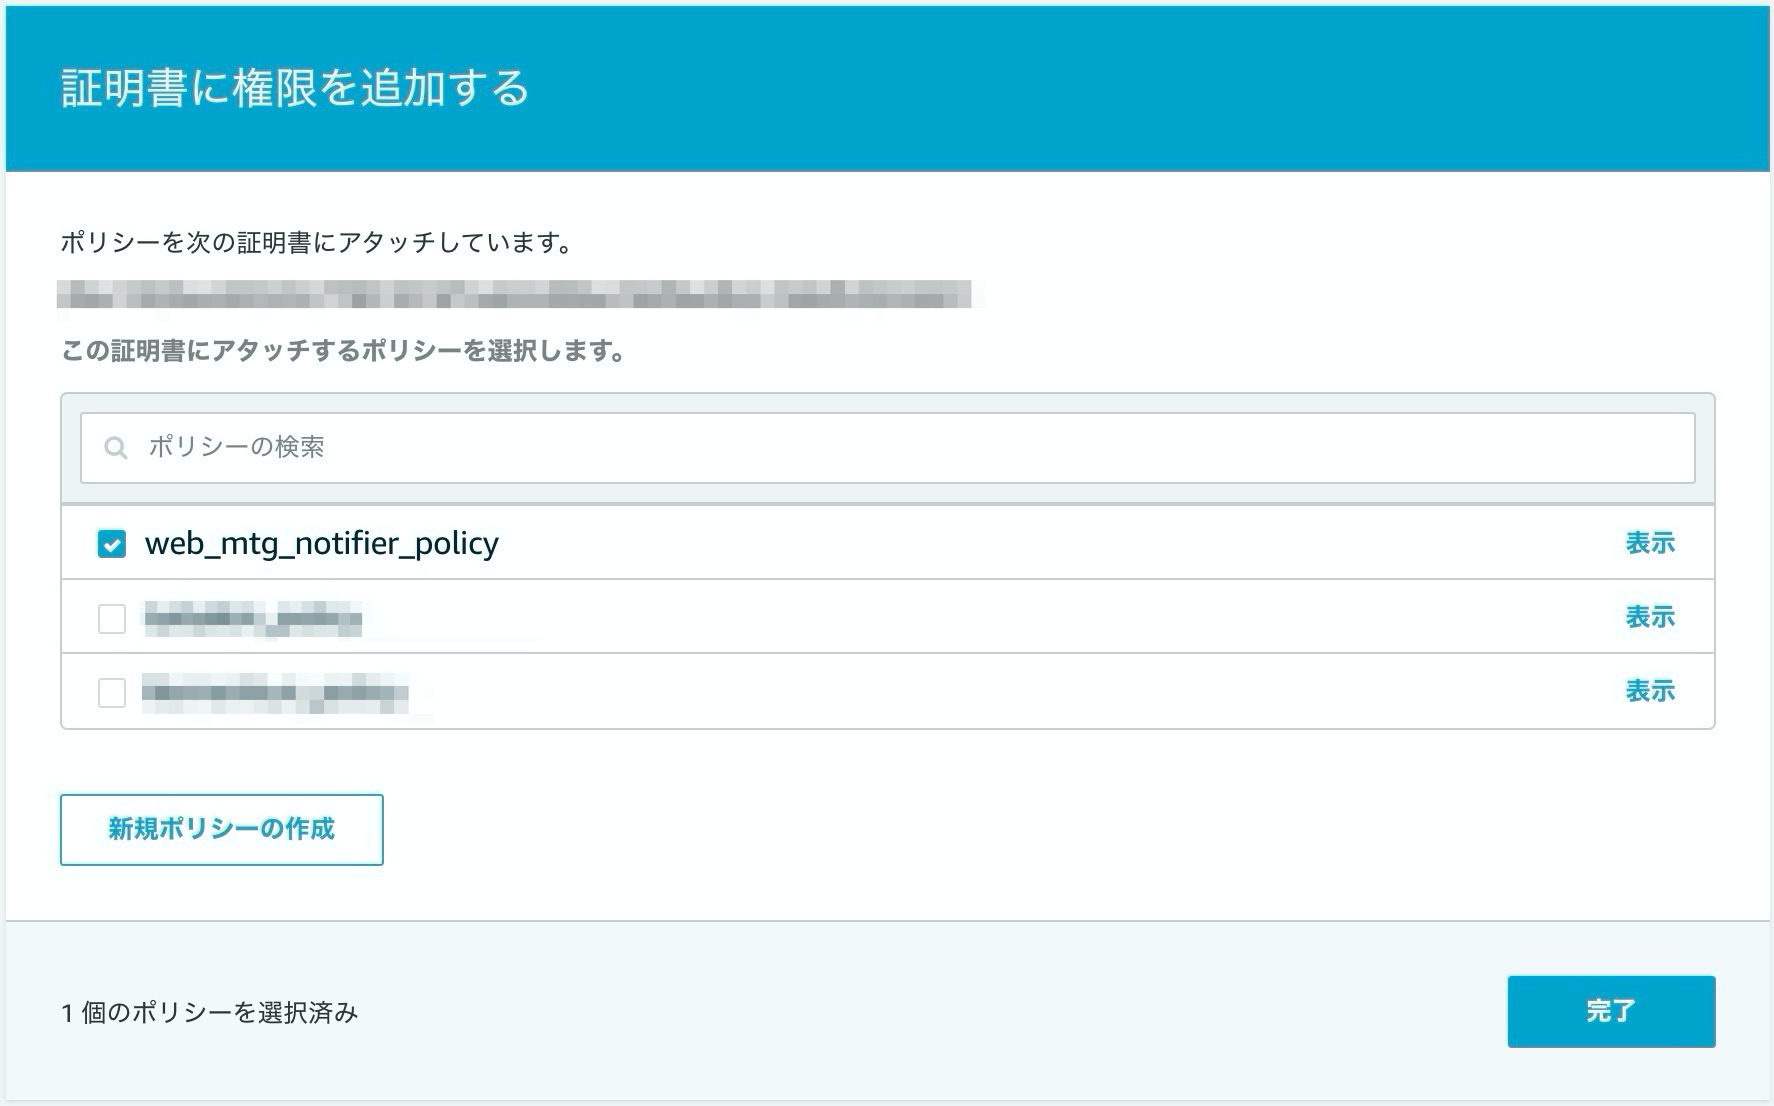Click the この証明書にアタッチするポリシーを選択します text
The width and height of the screenshot is (1774, 1106).
(344, 349)
